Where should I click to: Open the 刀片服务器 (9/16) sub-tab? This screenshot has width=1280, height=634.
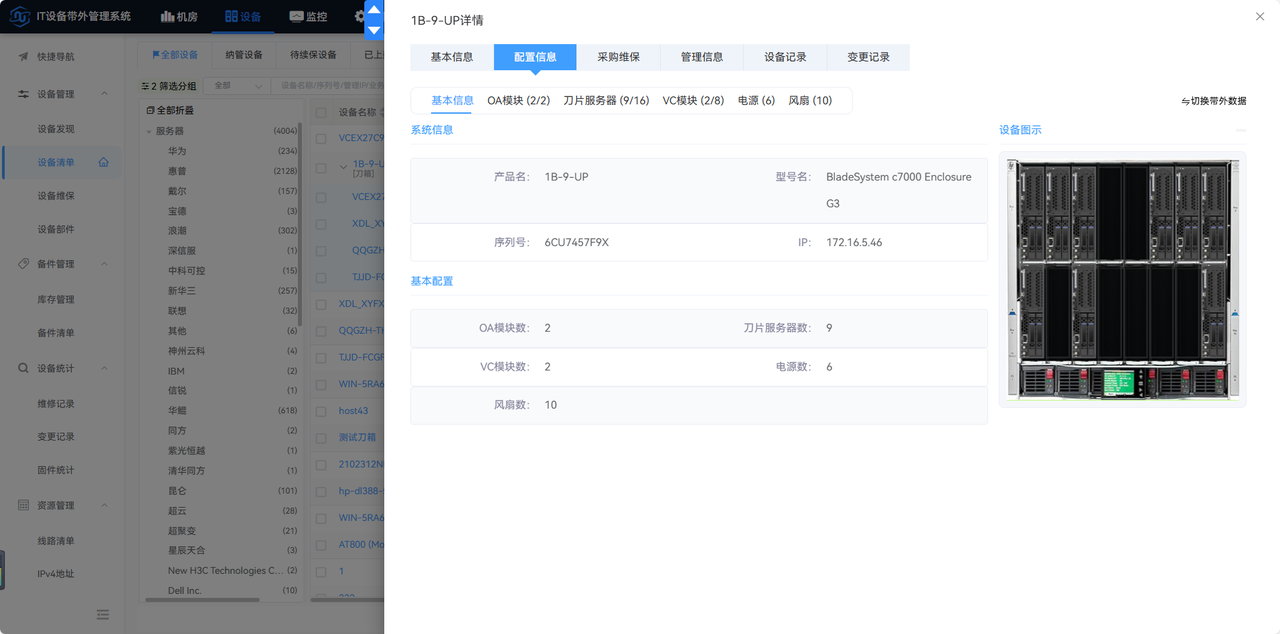tap(606, 100)
